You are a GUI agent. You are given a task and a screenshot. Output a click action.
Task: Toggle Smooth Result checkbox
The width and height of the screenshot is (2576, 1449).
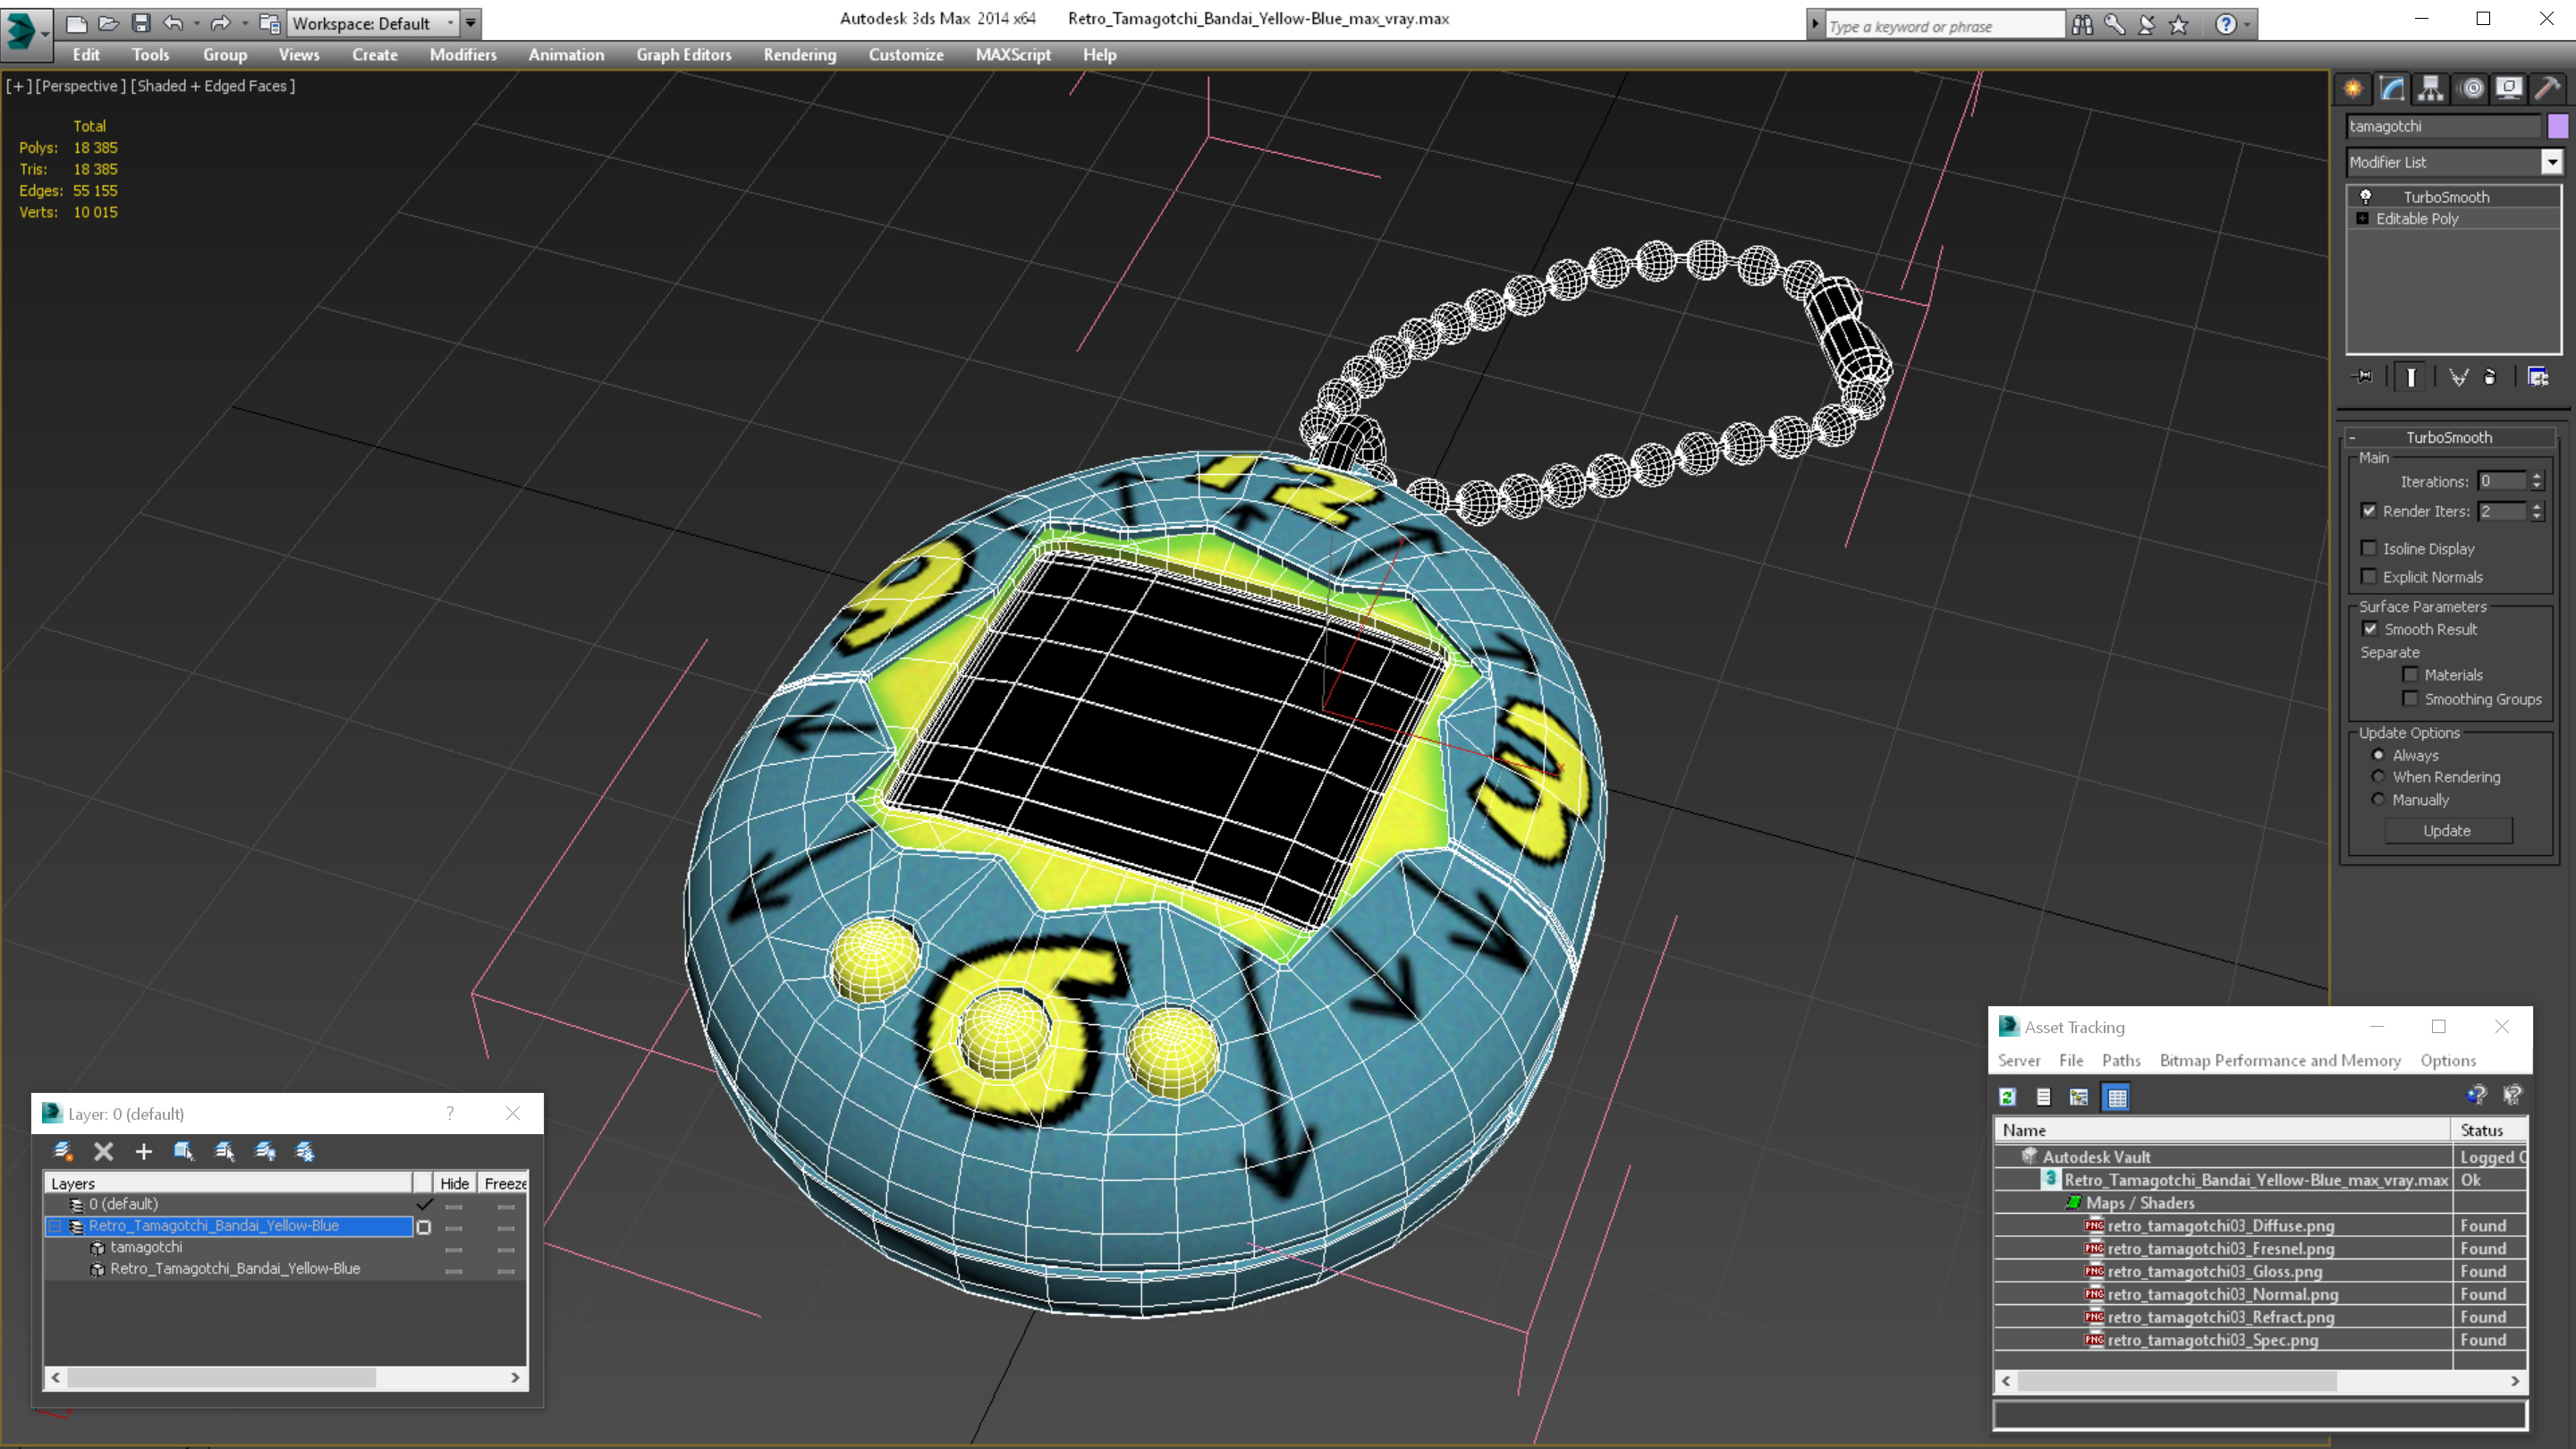(2370, 628)
